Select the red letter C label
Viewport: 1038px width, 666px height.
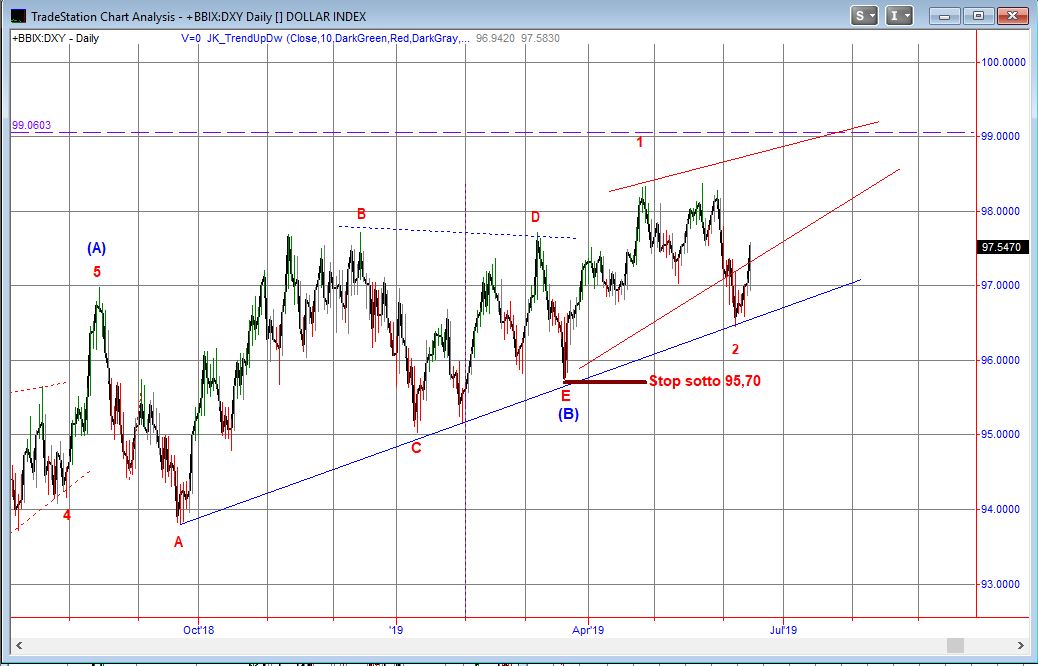[416, 448]
